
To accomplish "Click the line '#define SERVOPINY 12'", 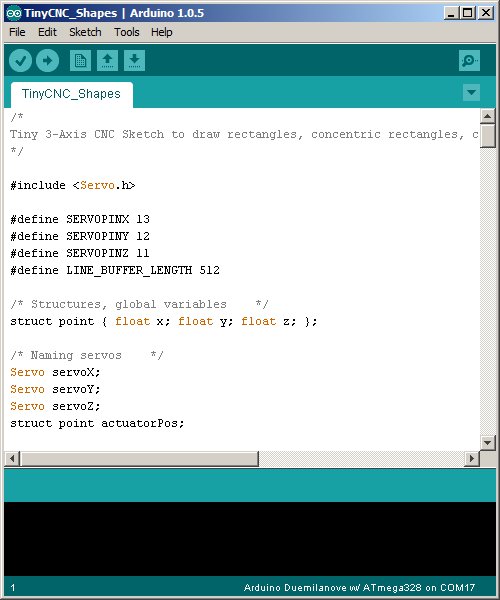I will pos(80,236).
